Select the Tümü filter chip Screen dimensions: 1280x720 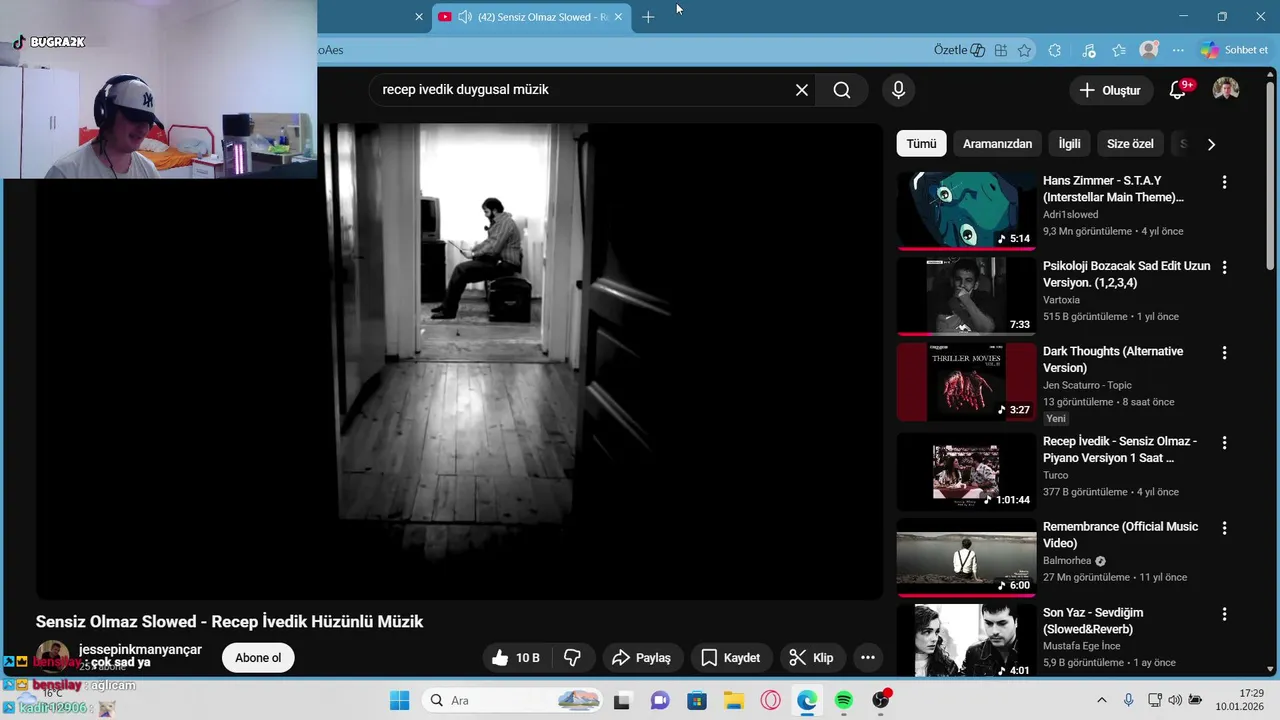click(x=921, y=144)
